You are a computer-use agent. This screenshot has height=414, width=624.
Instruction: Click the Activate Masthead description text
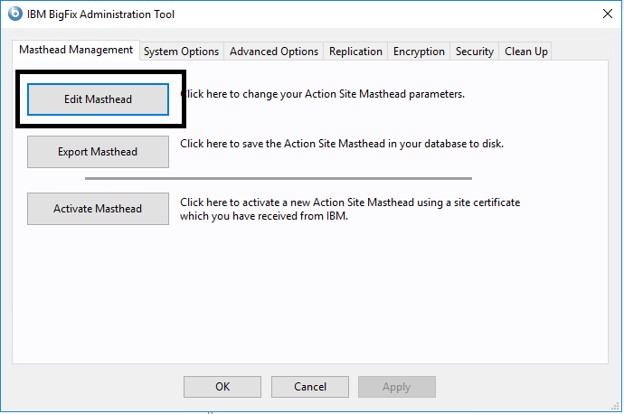pyautogui.click(x=350, y=209)
